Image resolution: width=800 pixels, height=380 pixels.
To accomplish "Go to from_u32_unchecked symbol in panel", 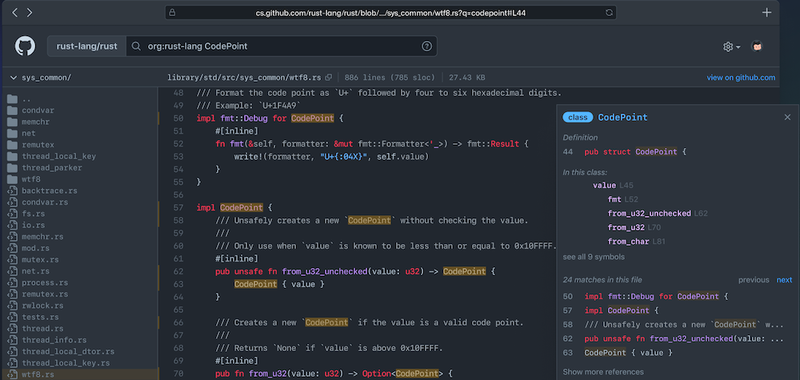I will point(649,213).
